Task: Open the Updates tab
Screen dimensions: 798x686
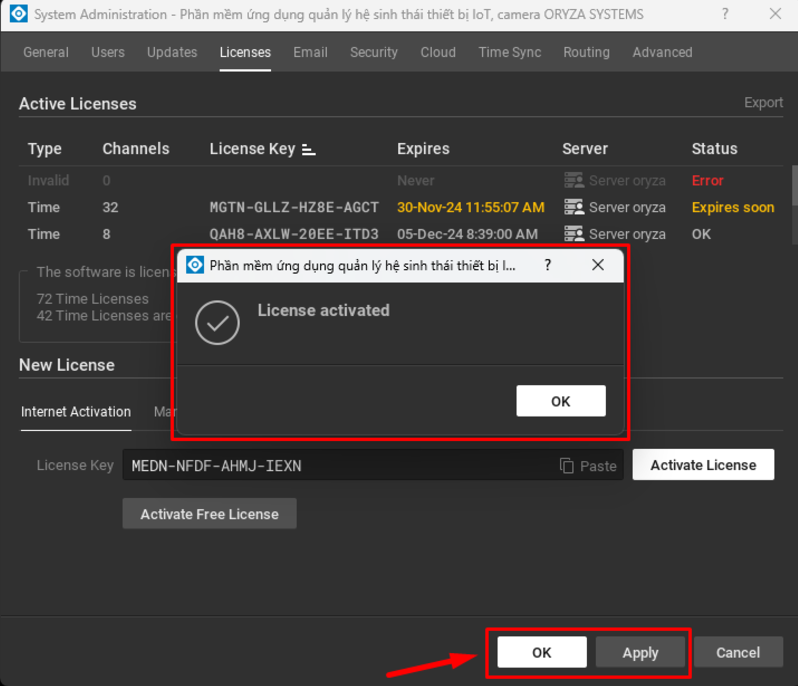Action: [172, 52]
